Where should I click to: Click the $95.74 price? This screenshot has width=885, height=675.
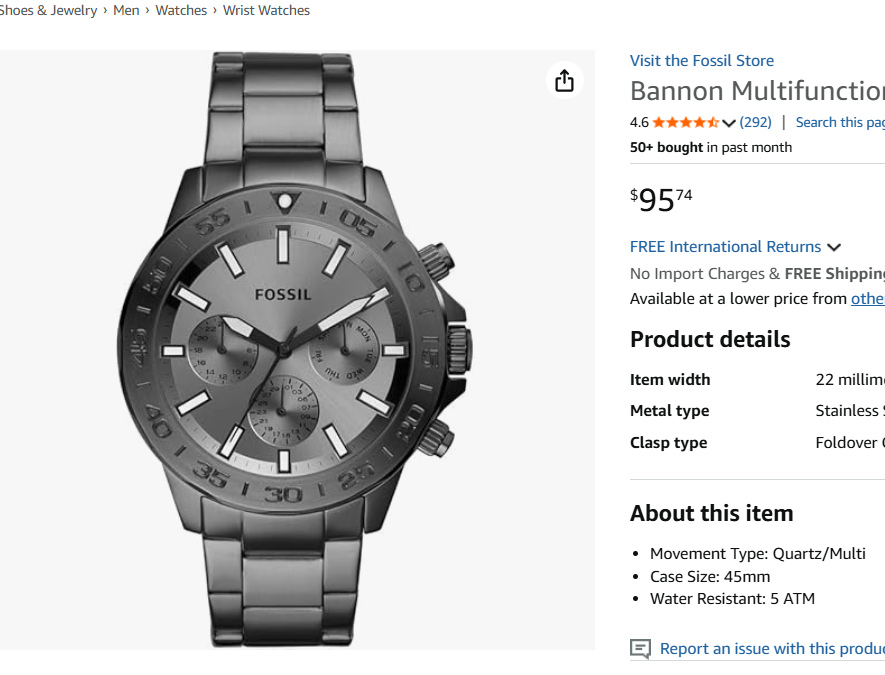pyautogui.click(x=661, y=200)
